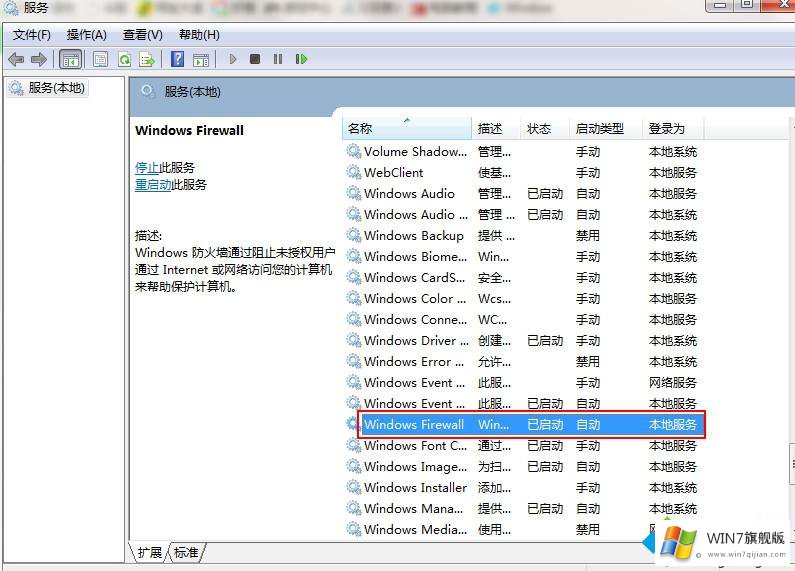The image size is (795, 571).
Task: Click the Refresh toolbar icon
Action: tap(124, 59)
